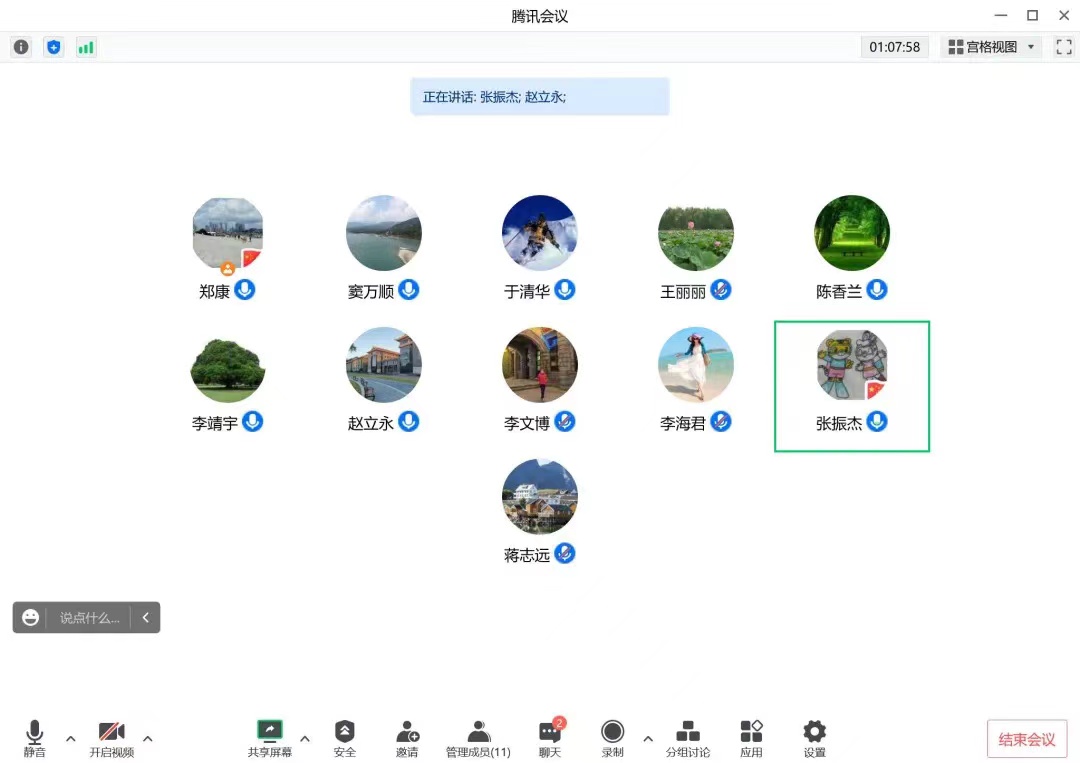1080x763 pixels.
Task: Click the Invite (邀请) icon
Action: click(x=407, y=738)
